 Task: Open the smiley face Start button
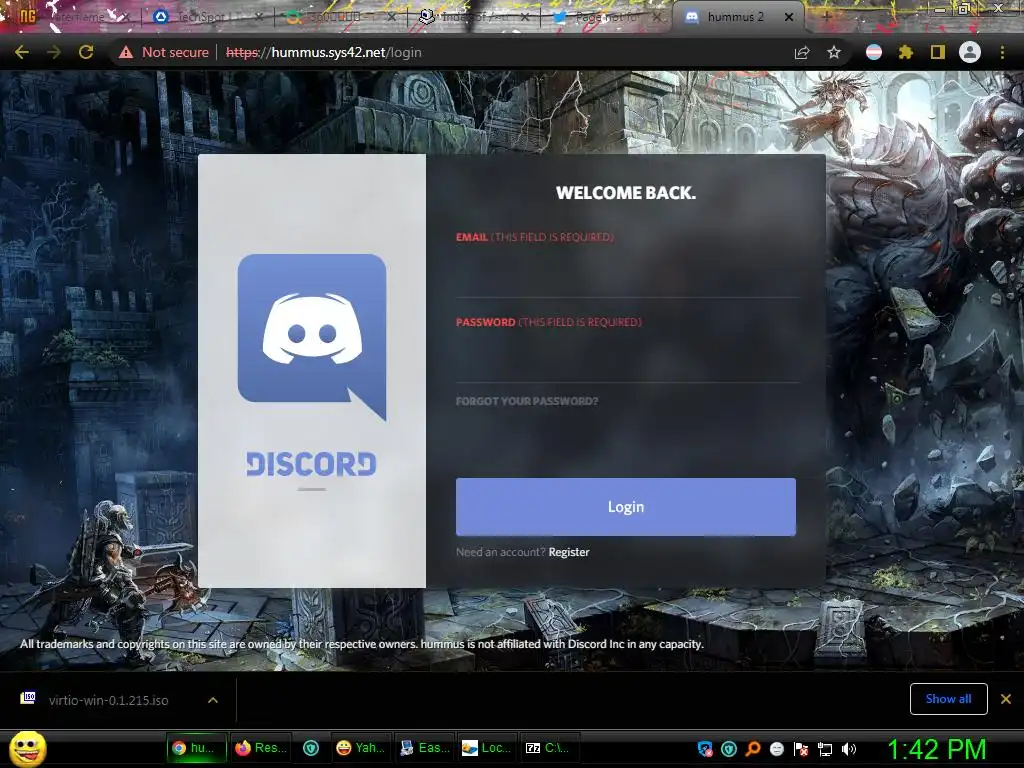(27, 748)
